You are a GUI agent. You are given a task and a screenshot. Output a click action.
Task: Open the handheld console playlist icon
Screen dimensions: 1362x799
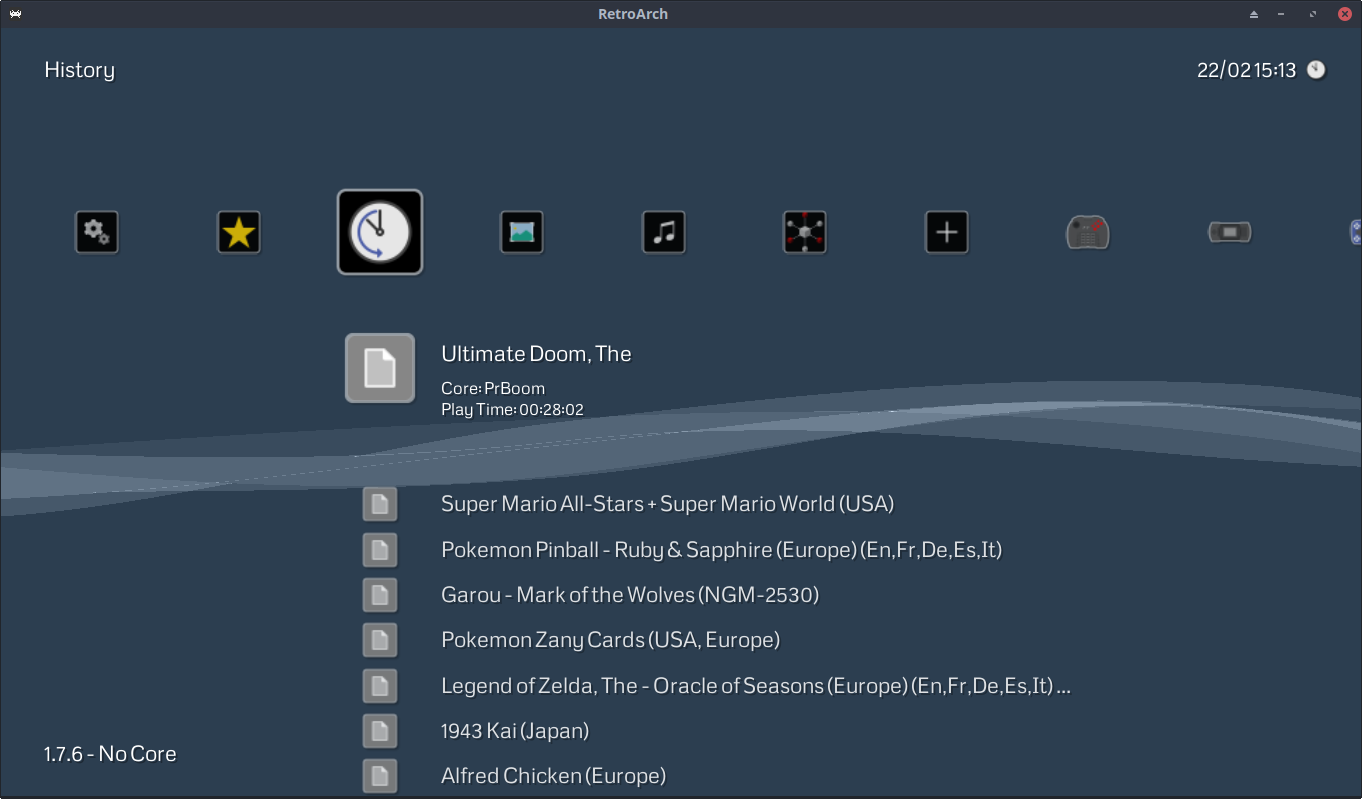click(1230, 233)
